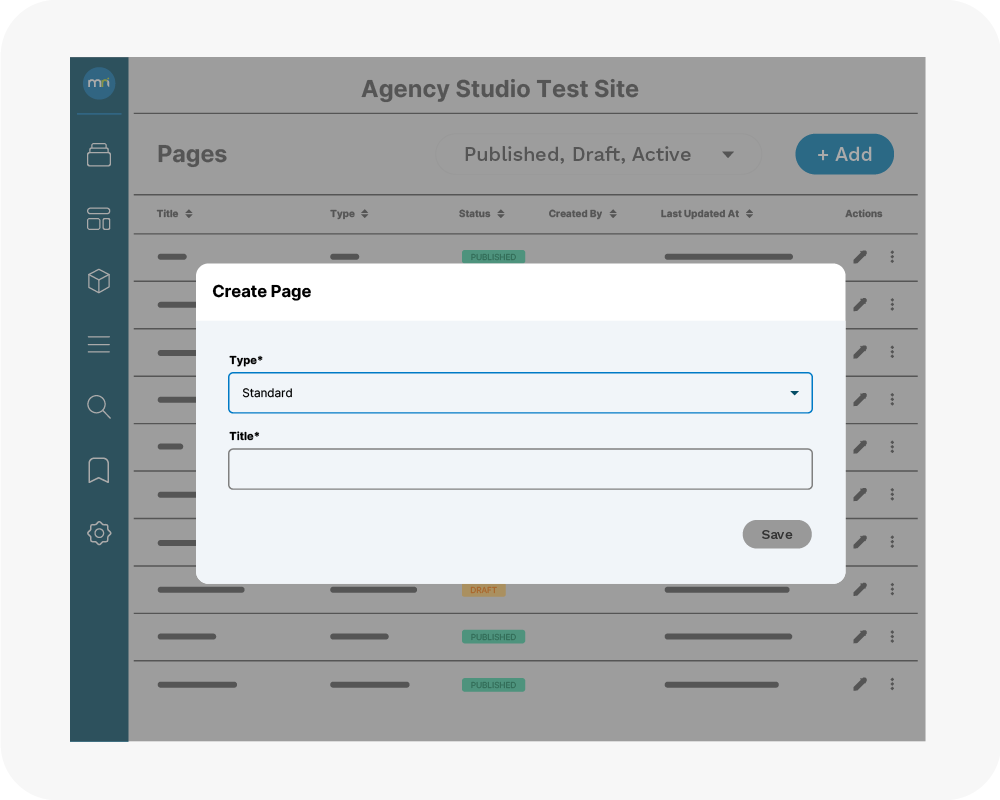Image resolution: width=1000 pixels, height=800 pixels.
Task: Focus the Title input field
Action: click(x=520, y=469)
